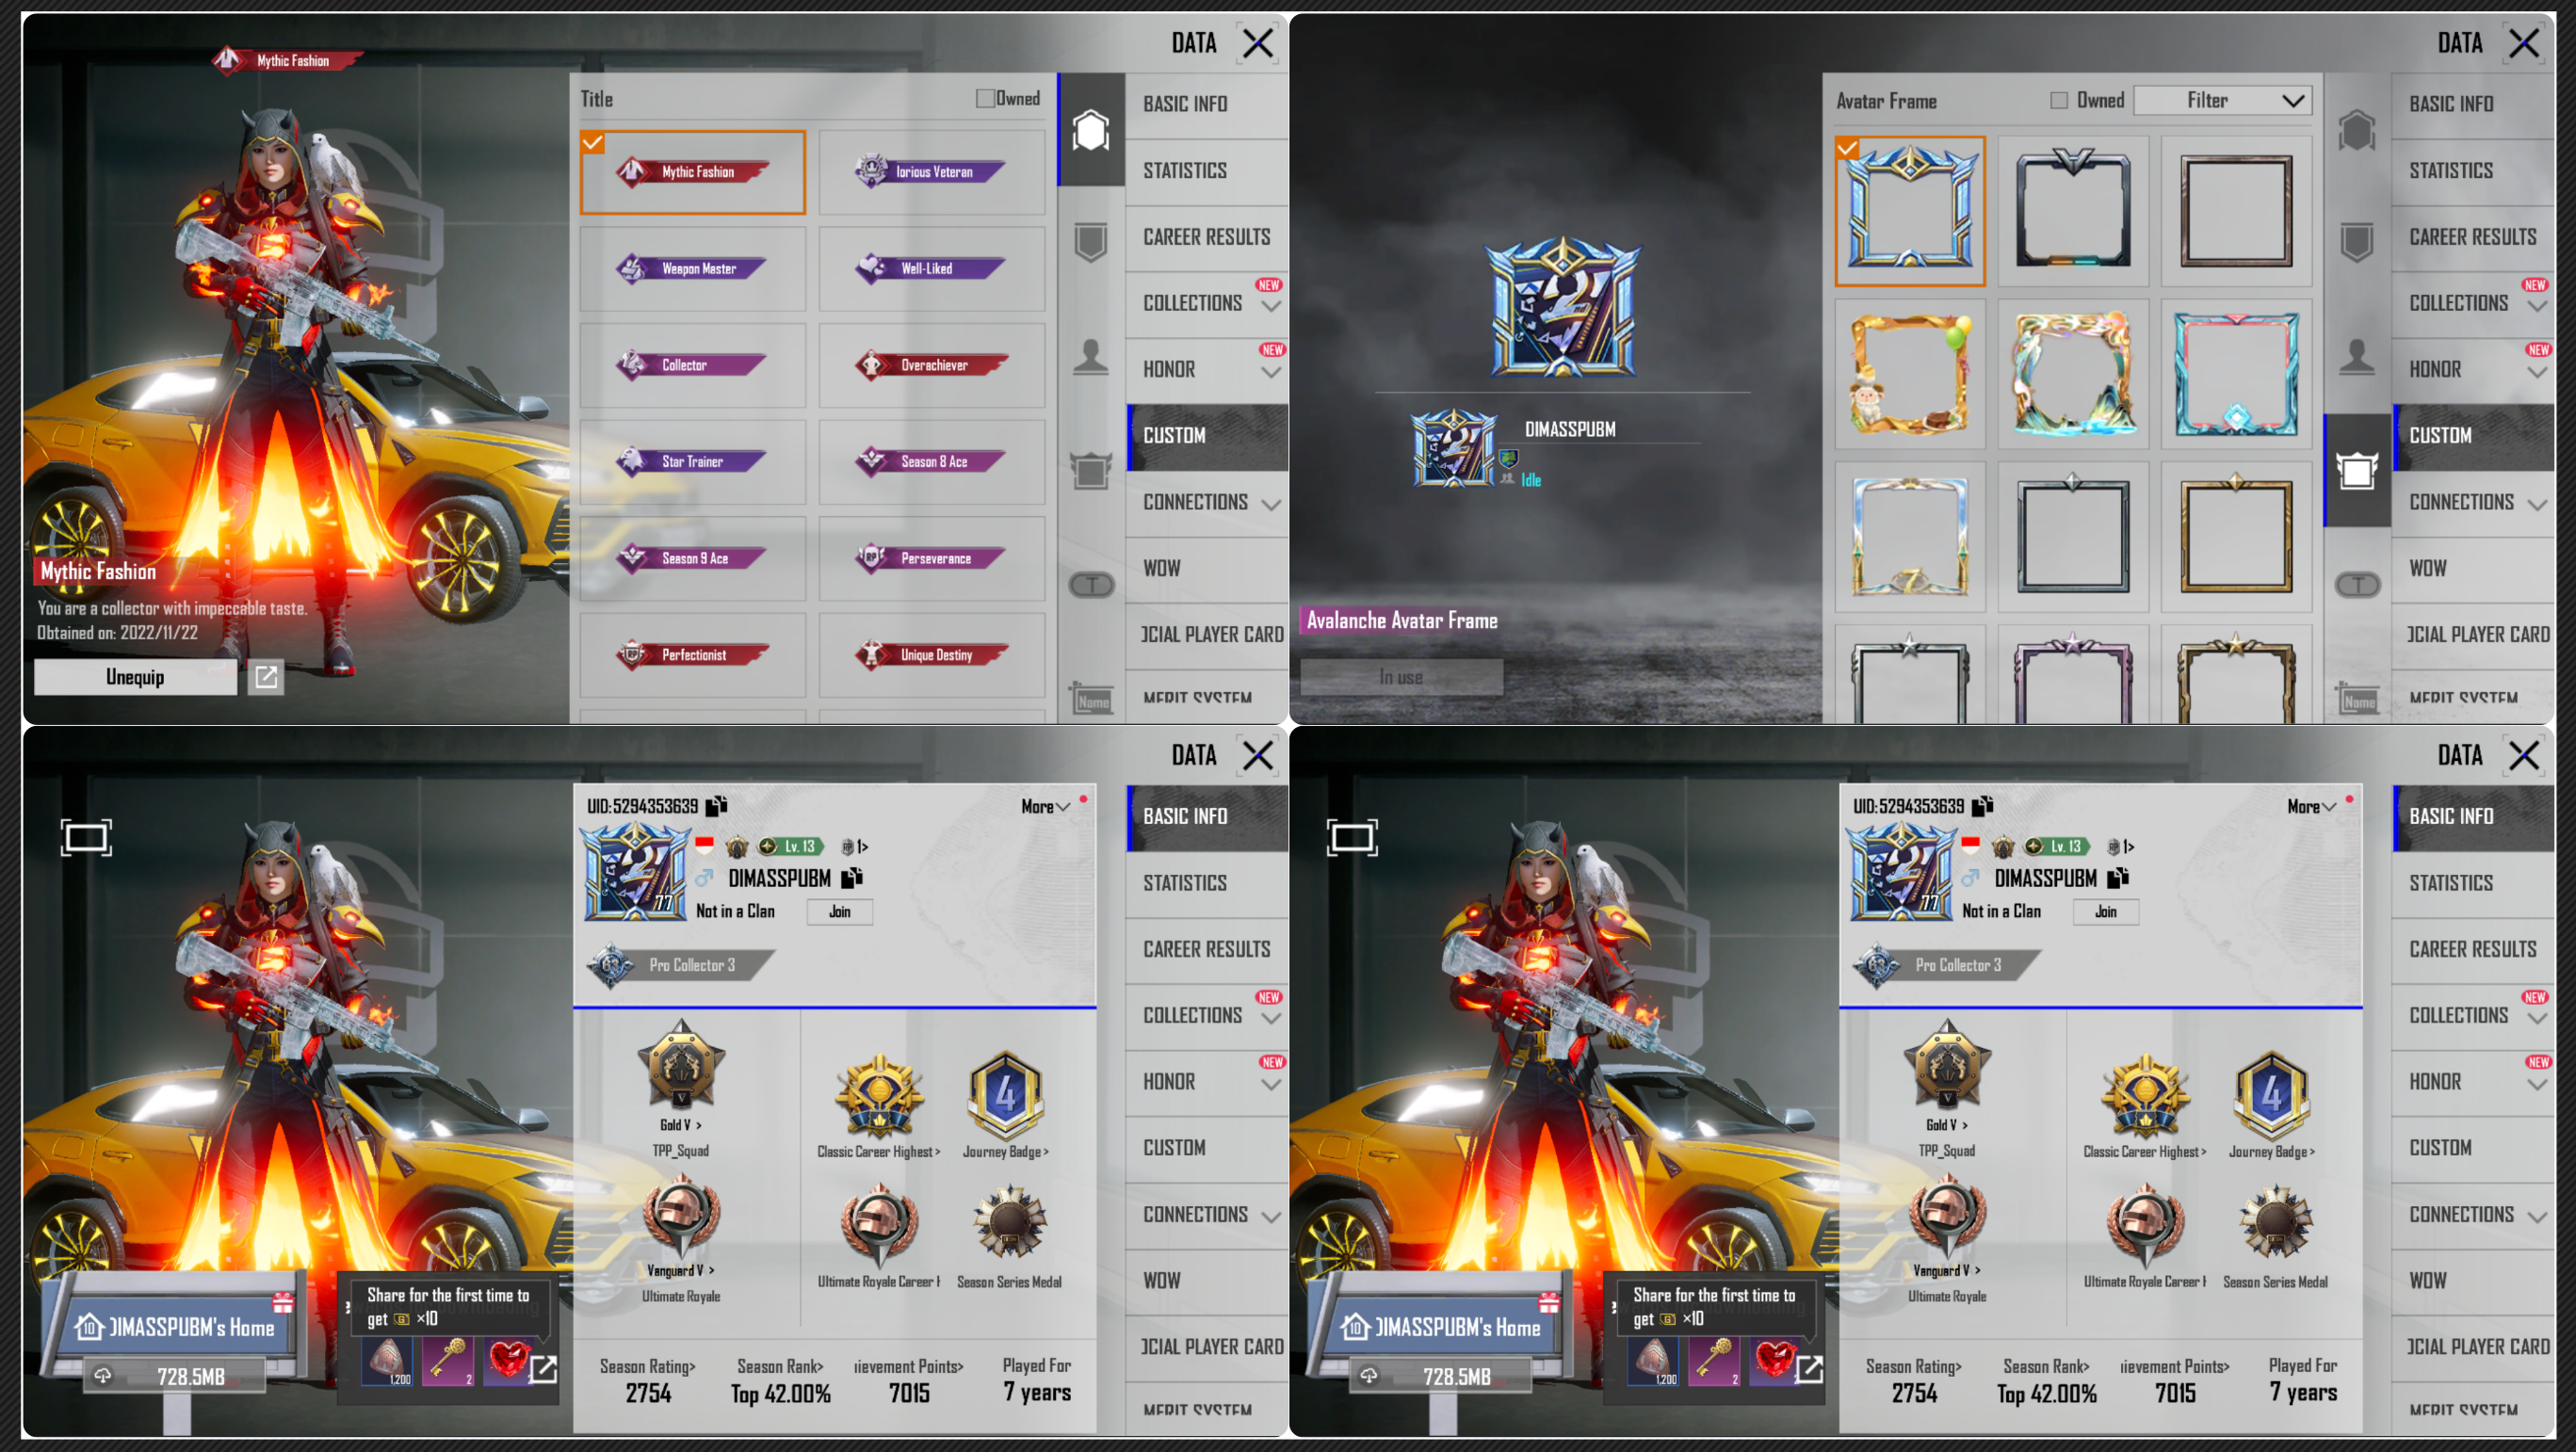Select the Mythic Fashion title
Image resolution: width=2576 pixels, height=1452 pixels.
pyautogui.click(x=692, y=172)
